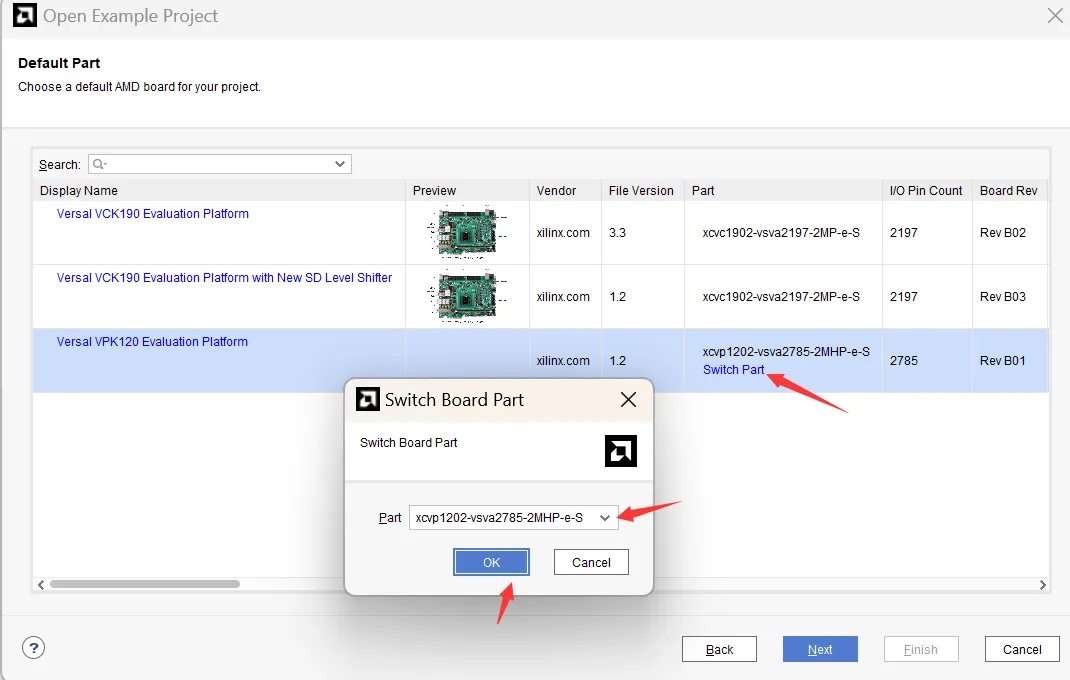The image size is (1070, 680).
Task: Click the horizontal scrollbar under board table
Action: tap(144, 584)
